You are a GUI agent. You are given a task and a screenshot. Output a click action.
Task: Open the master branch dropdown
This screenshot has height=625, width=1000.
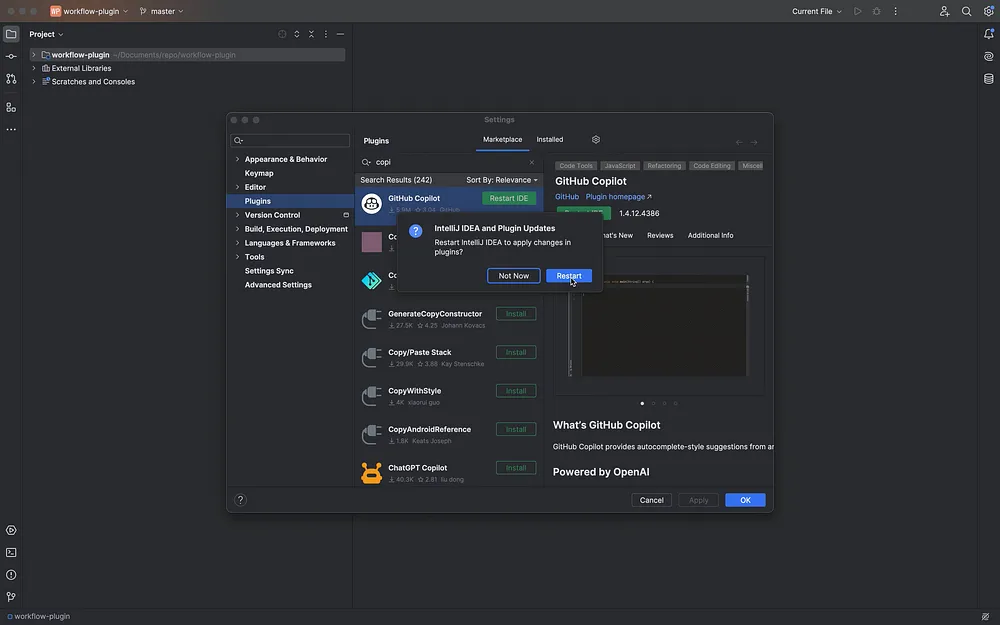coord(162,11)
